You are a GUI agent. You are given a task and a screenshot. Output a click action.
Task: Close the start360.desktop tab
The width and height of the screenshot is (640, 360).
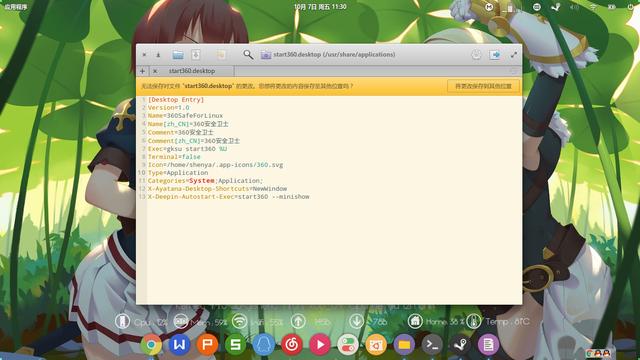tap(155, 71)
